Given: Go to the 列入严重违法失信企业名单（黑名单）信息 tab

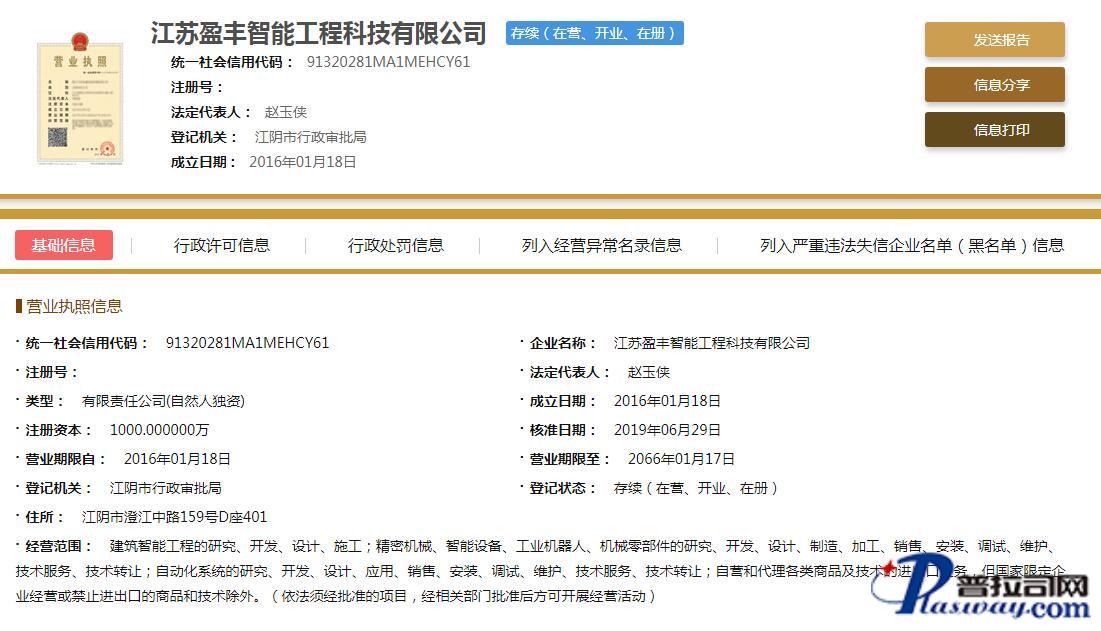Looking at the screenshot, I should point(911,245).
